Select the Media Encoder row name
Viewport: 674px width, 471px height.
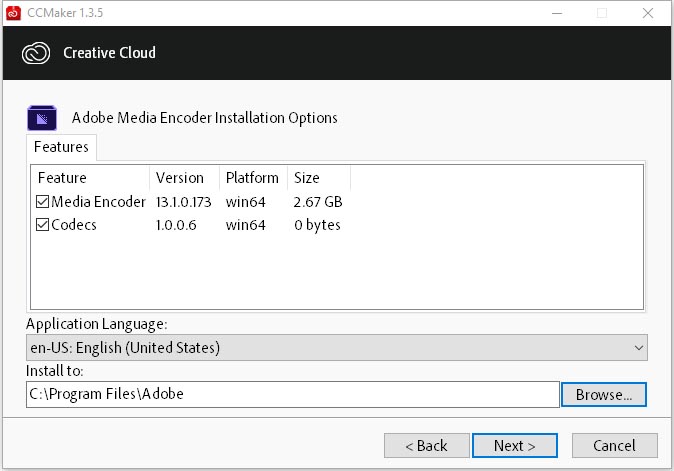[98, 202]
